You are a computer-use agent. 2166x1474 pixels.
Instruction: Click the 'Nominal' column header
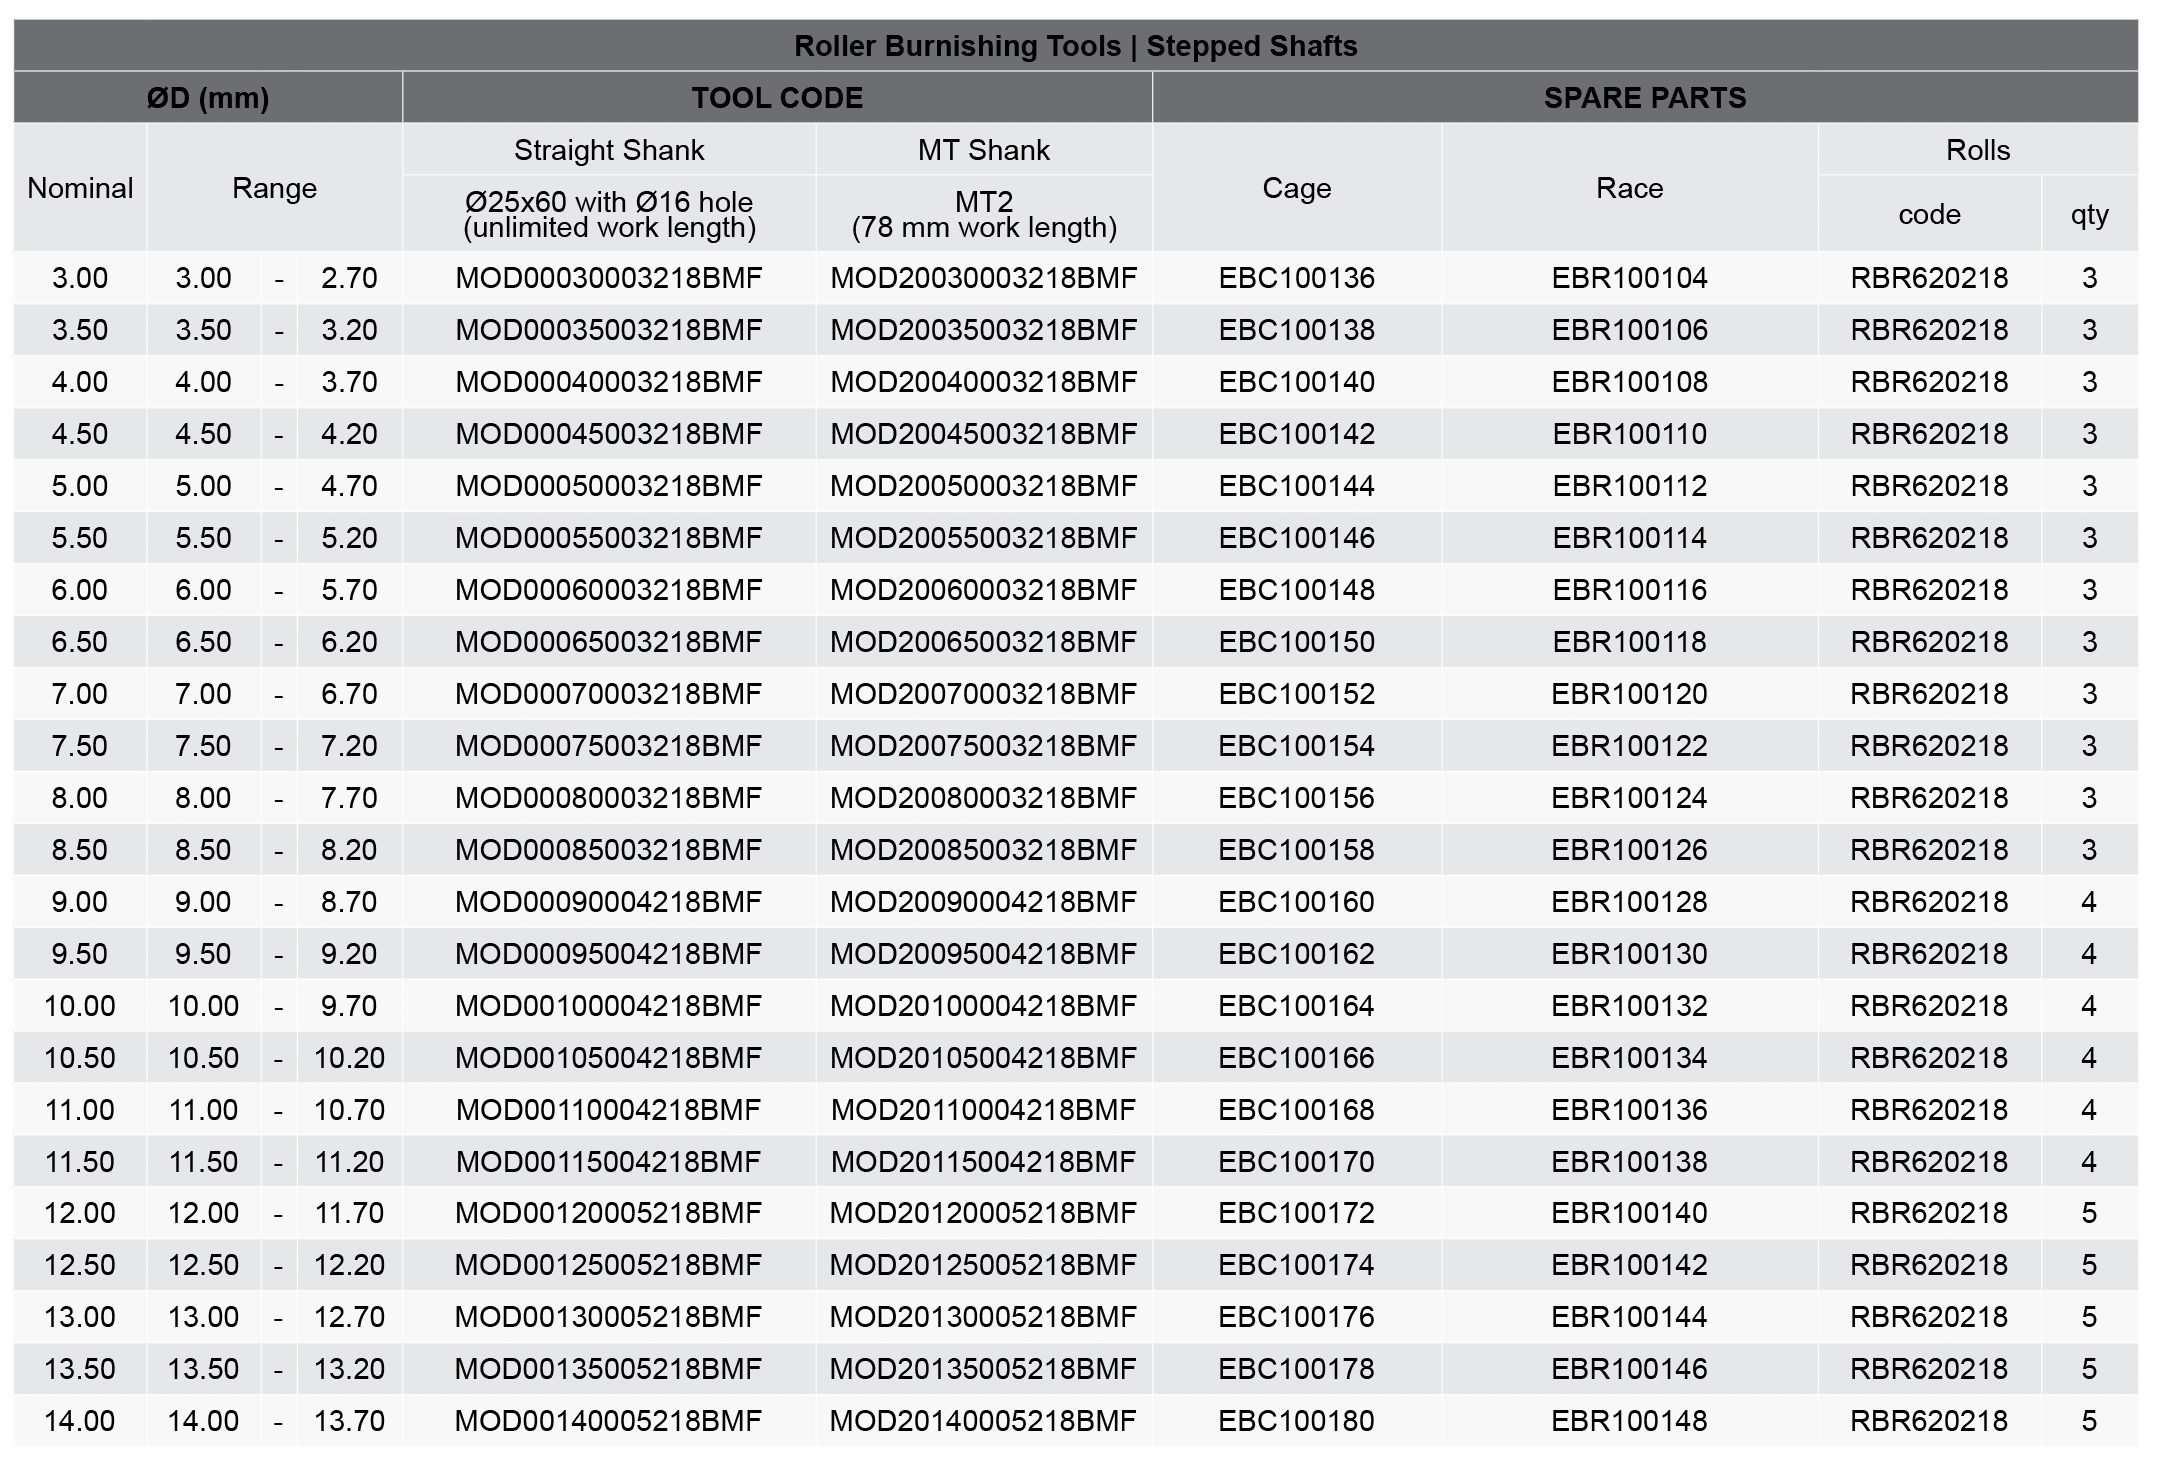80,188
